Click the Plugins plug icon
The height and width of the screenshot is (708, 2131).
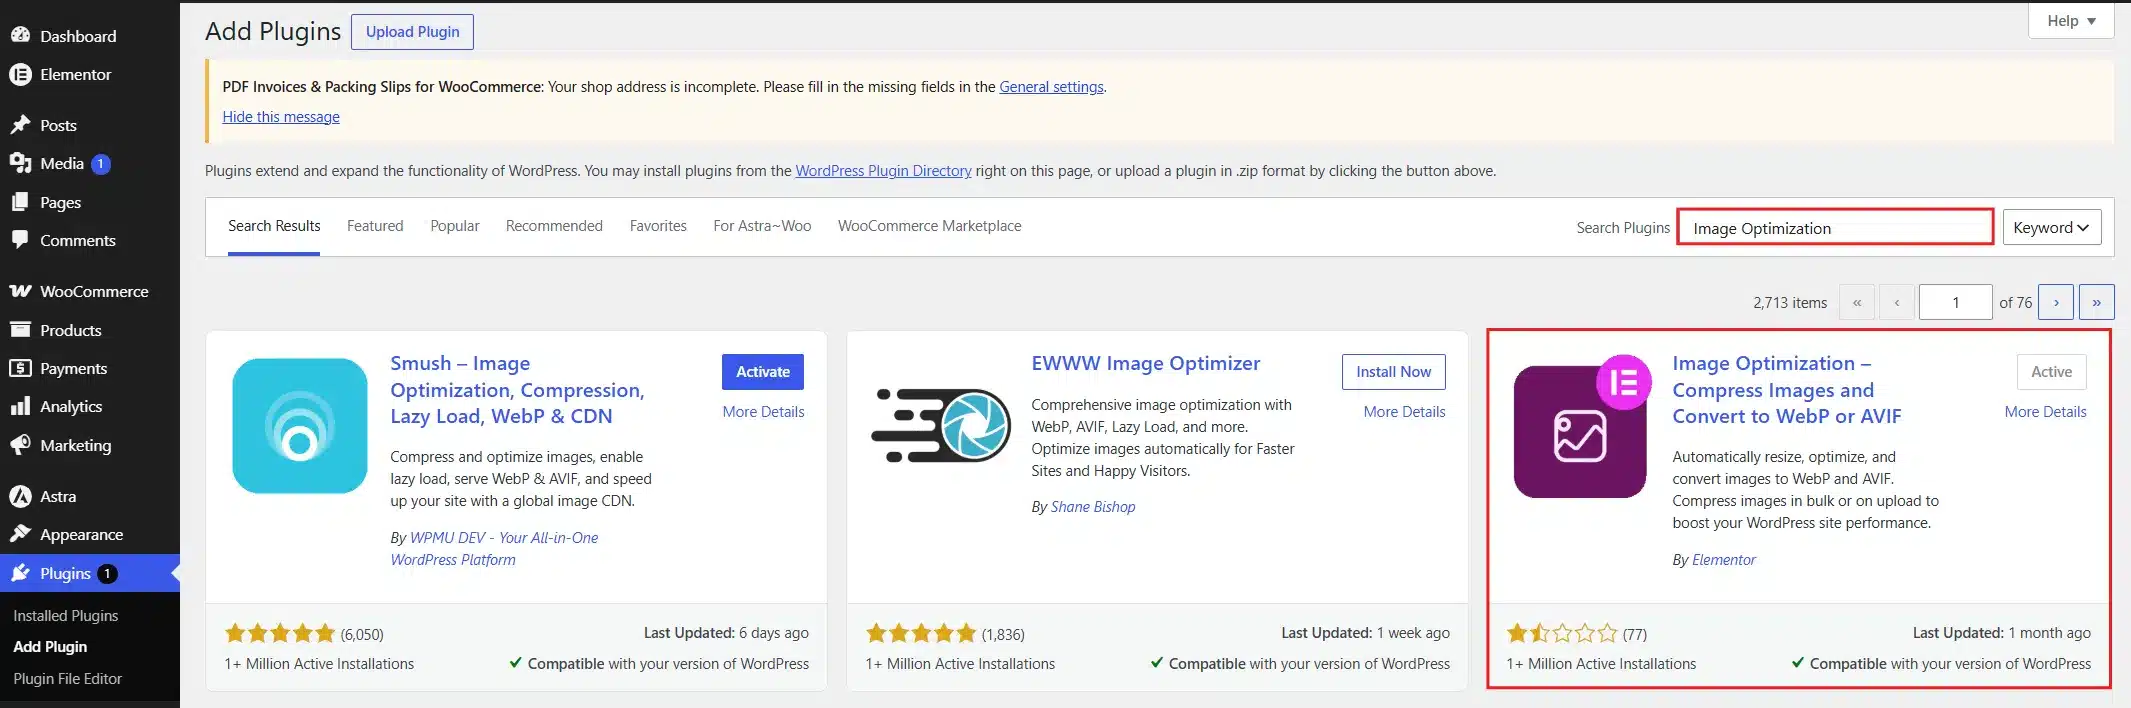tap(20, 573)
